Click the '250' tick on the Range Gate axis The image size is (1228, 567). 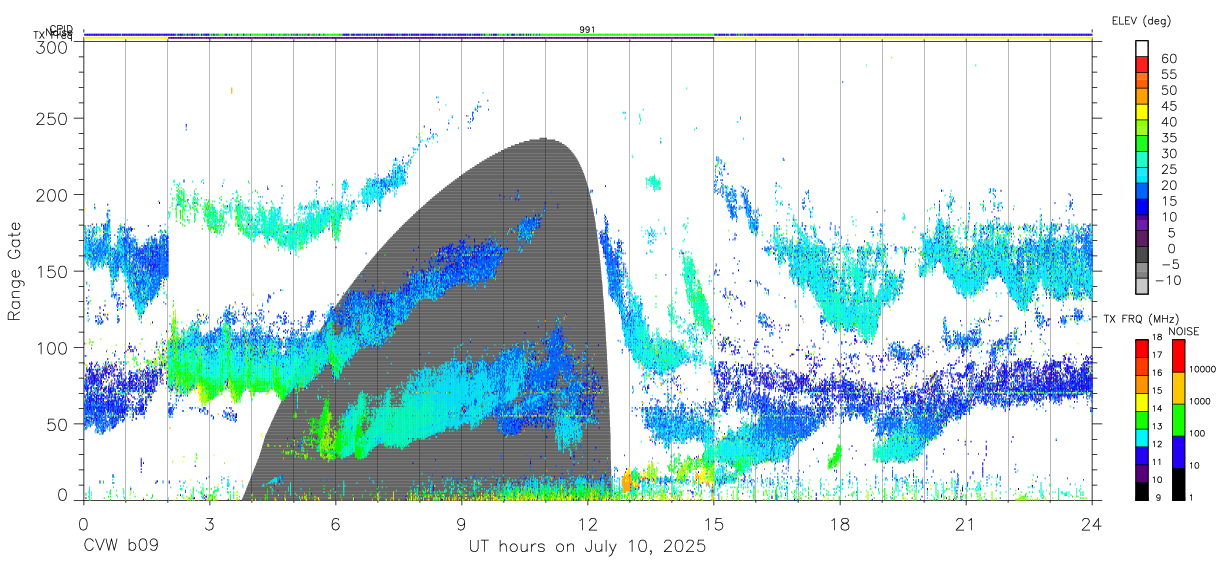click(x=52, y=118)
